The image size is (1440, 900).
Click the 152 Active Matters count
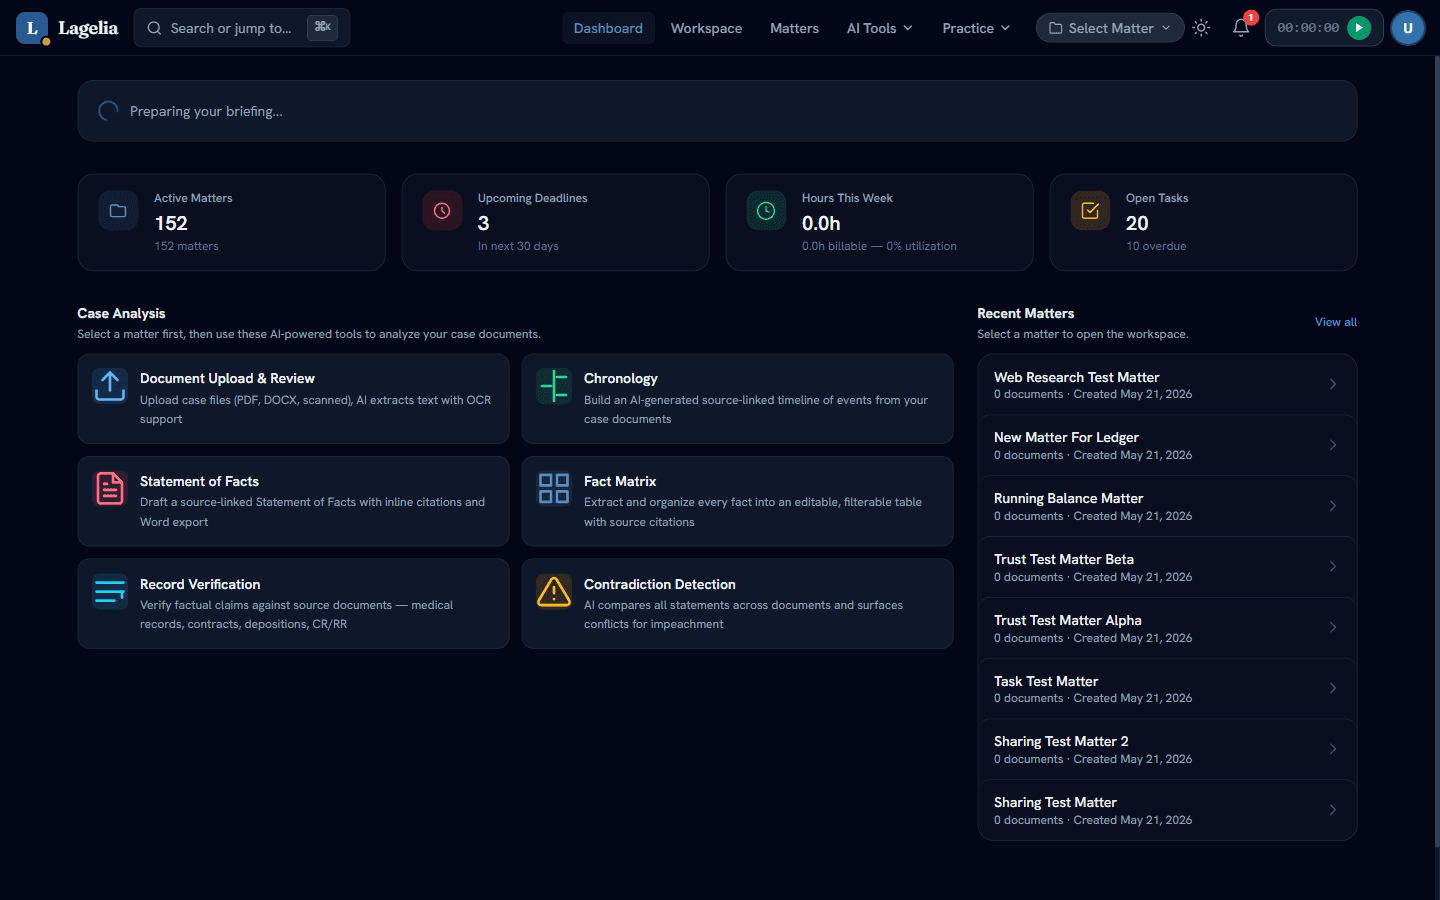[171, 223]
